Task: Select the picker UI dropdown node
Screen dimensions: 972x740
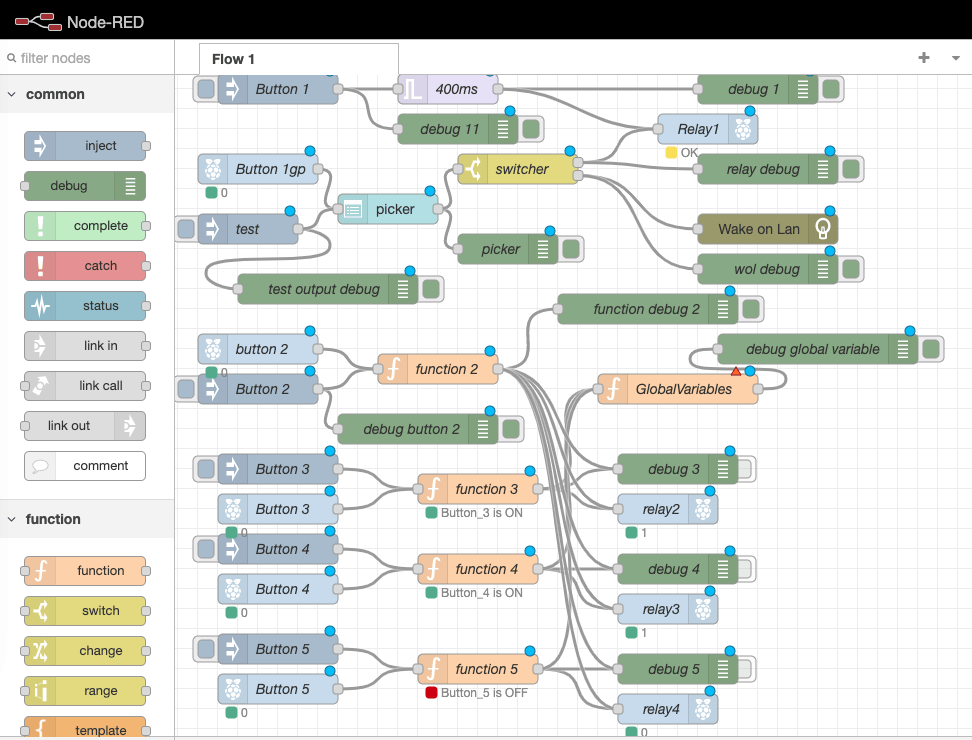Action: (388, 209)
